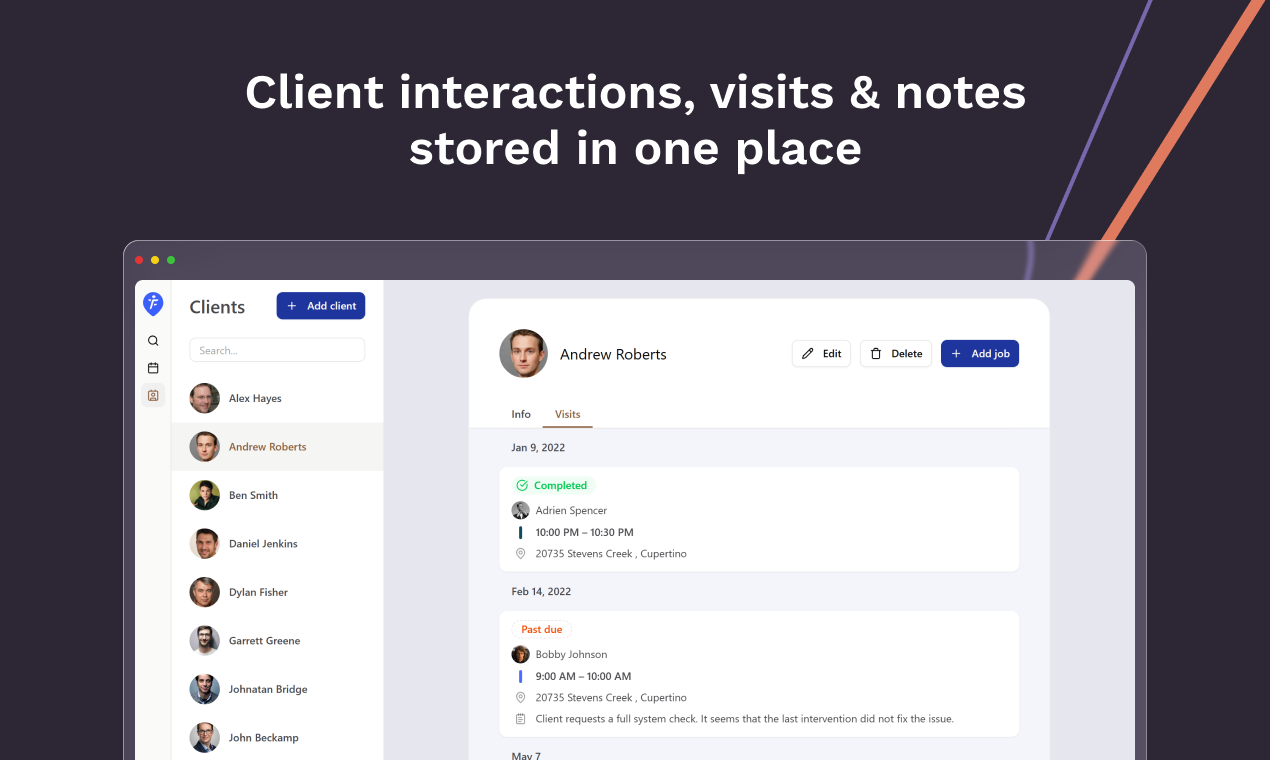Viewport: 1270px width, 760px height.
Task: Click the Clients heading
Action: 217,307
